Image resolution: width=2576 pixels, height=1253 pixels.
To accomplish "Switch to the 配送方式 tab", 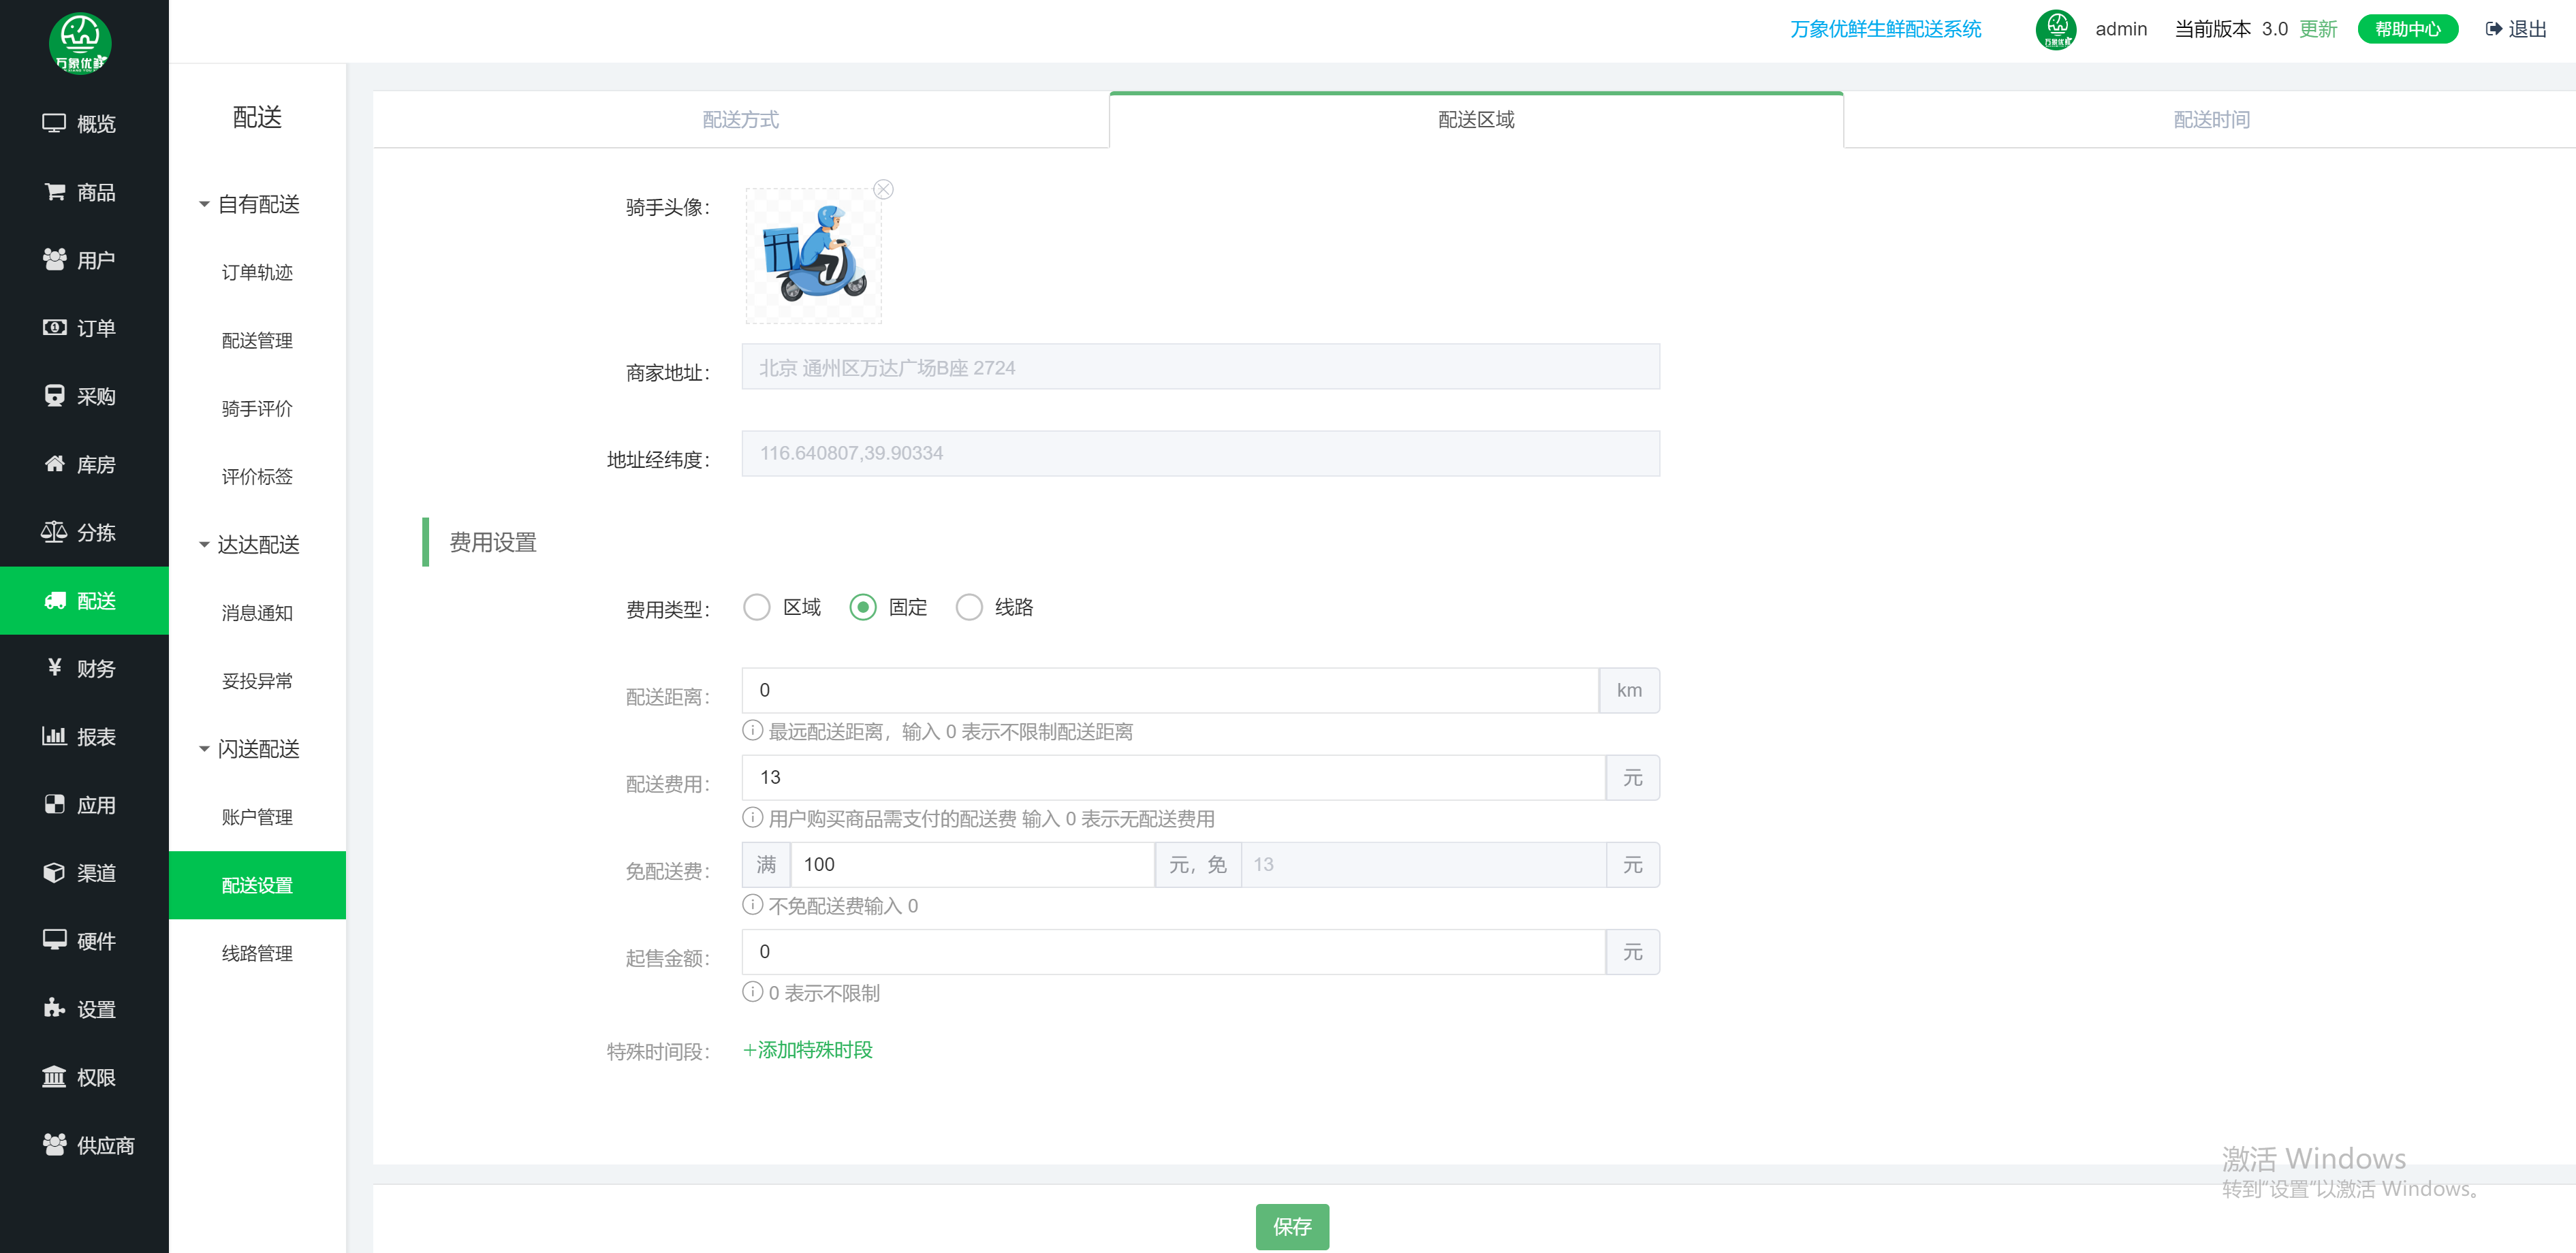I will [x=740, y=120].
